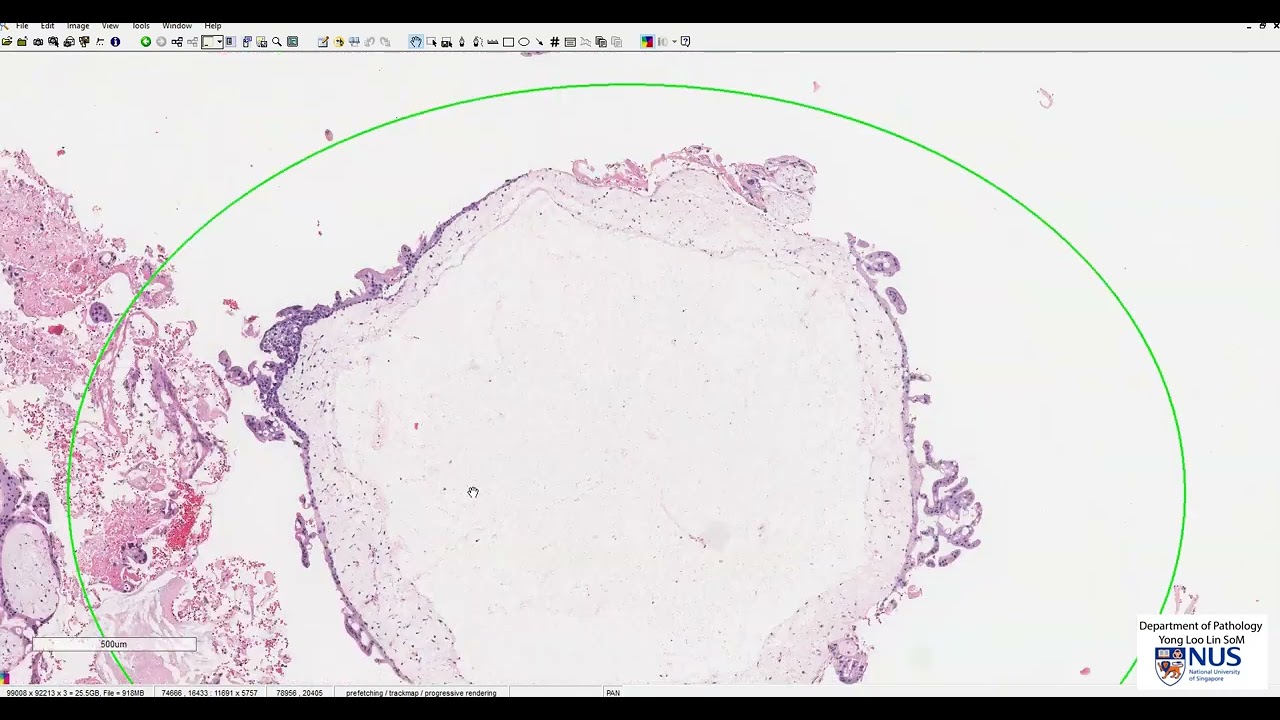Click the magnifier glass toolbar icon
Screen dimensions: 1280x720
pyautogui.click(x=277, y=42)
